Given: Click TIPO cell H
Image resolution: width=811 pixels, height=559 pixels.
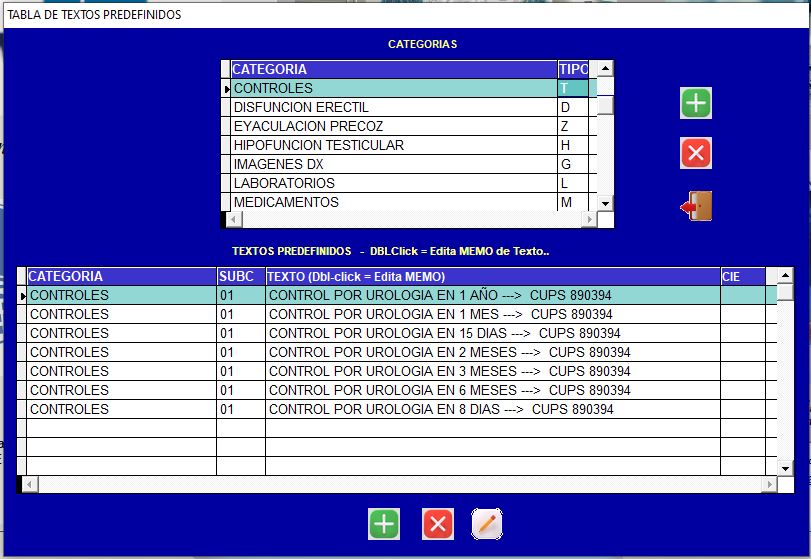Looking at the screenshot, I should point(573,145).
